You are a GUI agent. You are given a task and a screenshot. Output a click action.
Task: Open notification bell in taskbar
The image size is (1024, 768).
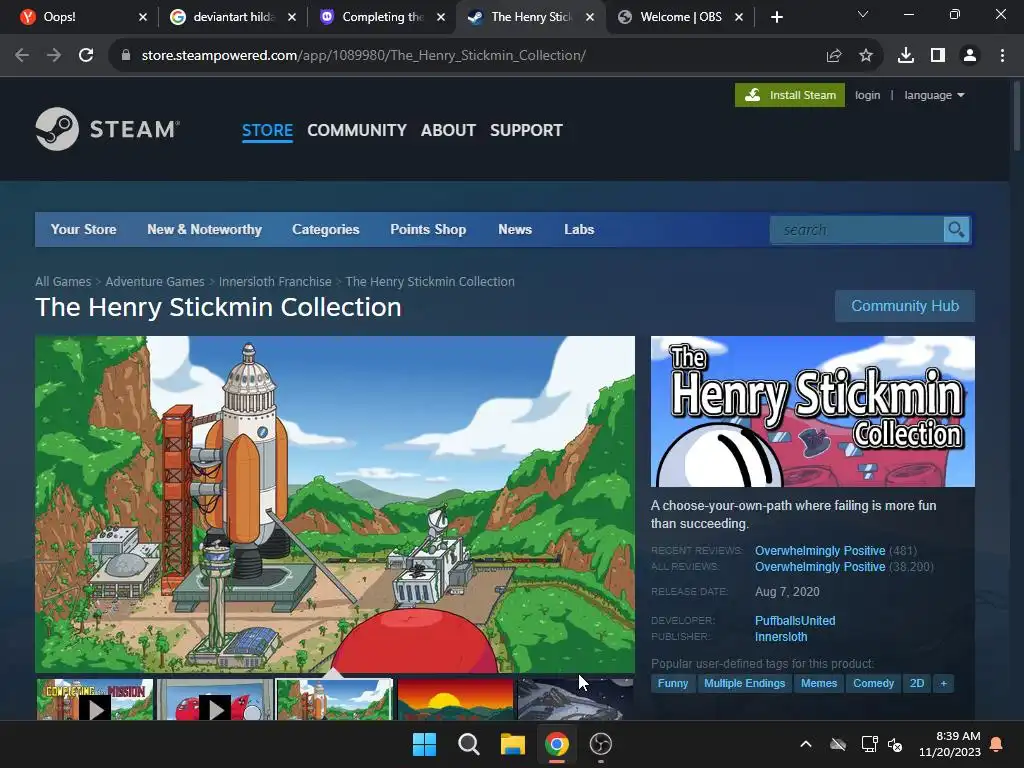point(997,744)
